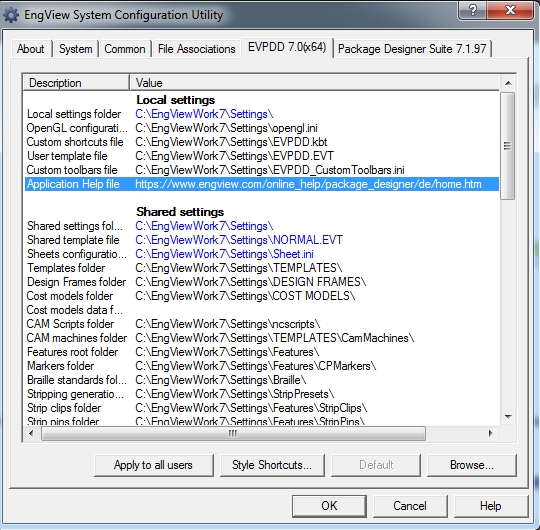540x530 pixels.
Task: Switch to the File Associations tab
Action: click(197, 49)
